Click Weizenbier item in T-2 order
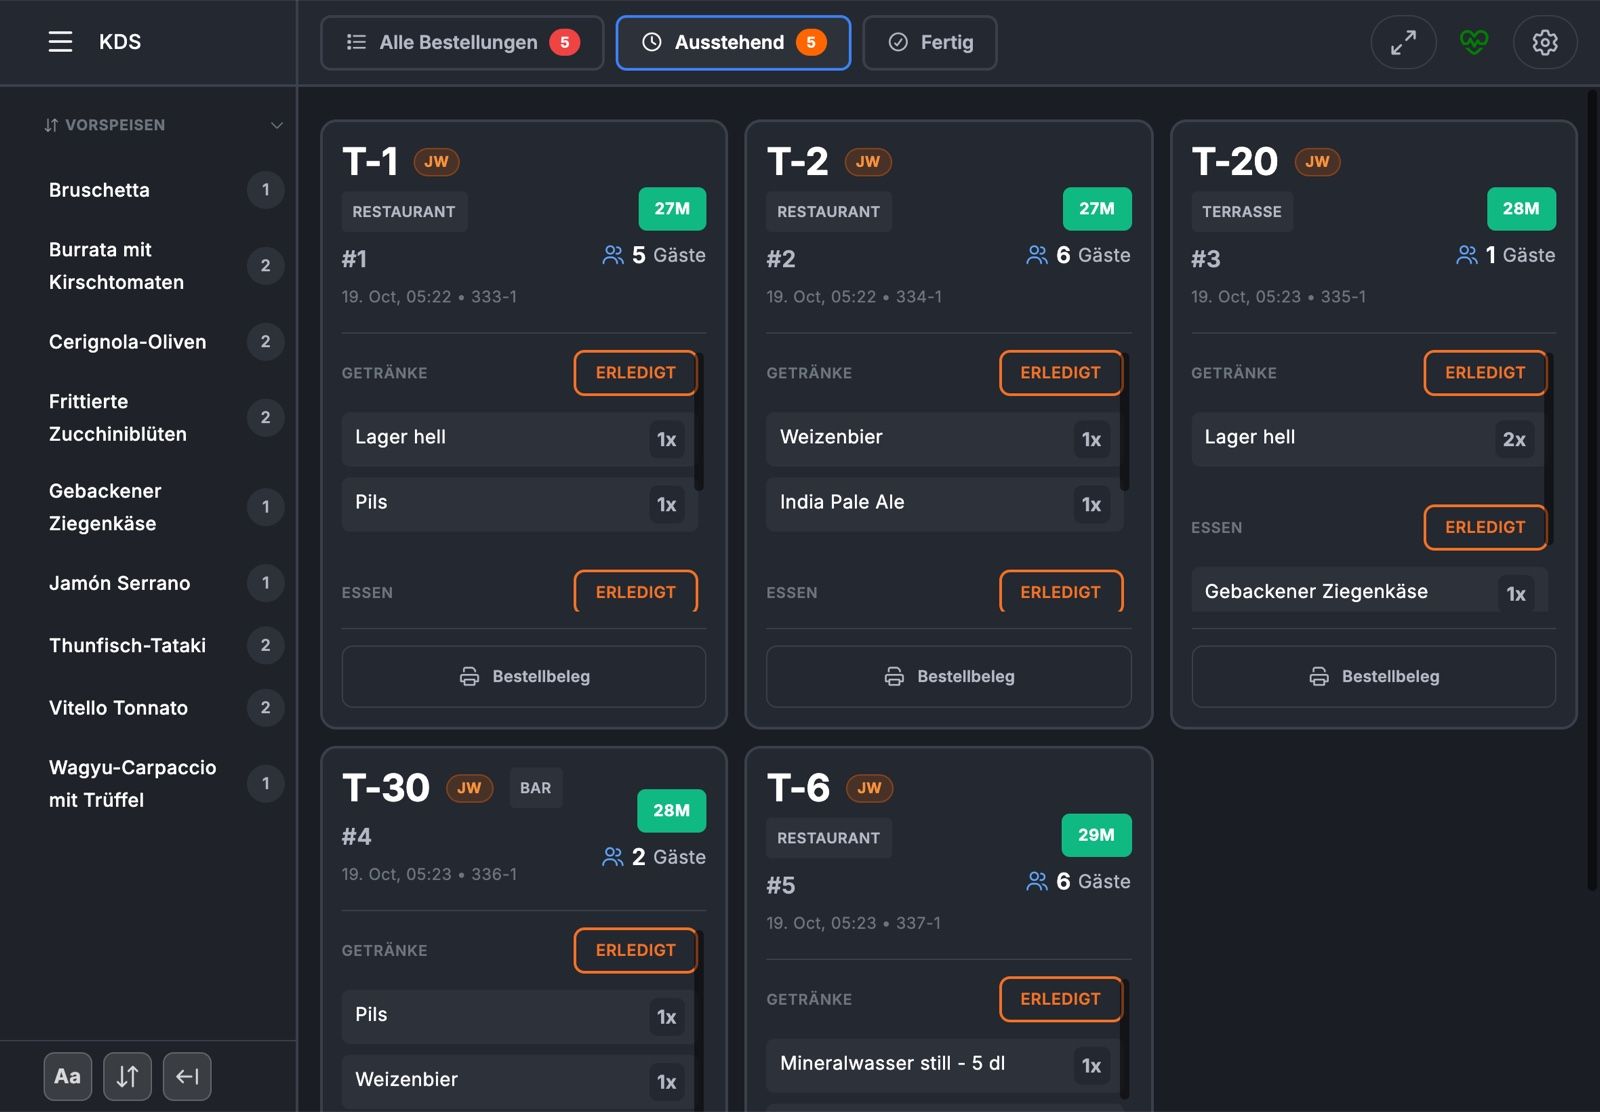Screen dimensions: 1600x1112 click(x=943, y=439)
